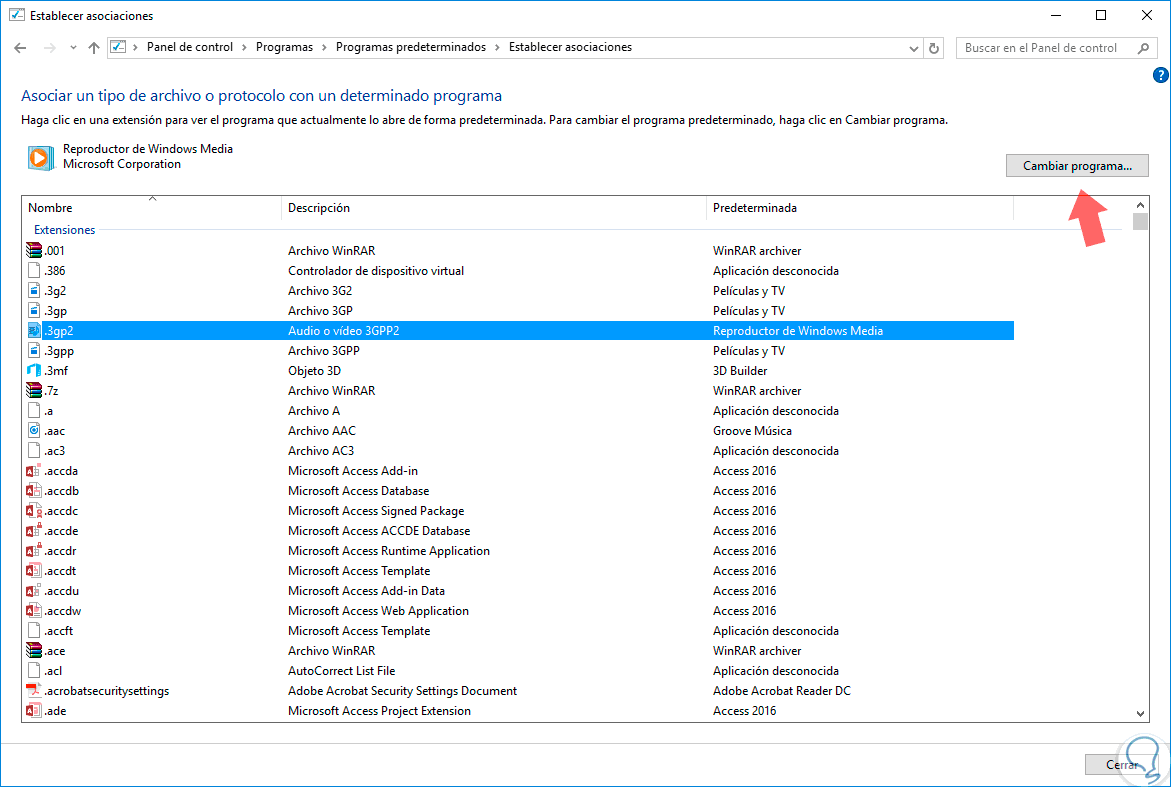This screenshot has width=1171, height=787.
Task: Click the list scrollbar up arrow
Action: [1140, 205]
